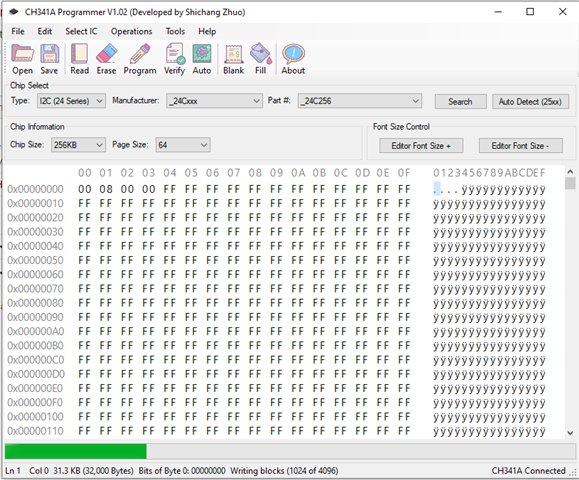Expand the Part # dropdown showing _24C256

[360, 101]
